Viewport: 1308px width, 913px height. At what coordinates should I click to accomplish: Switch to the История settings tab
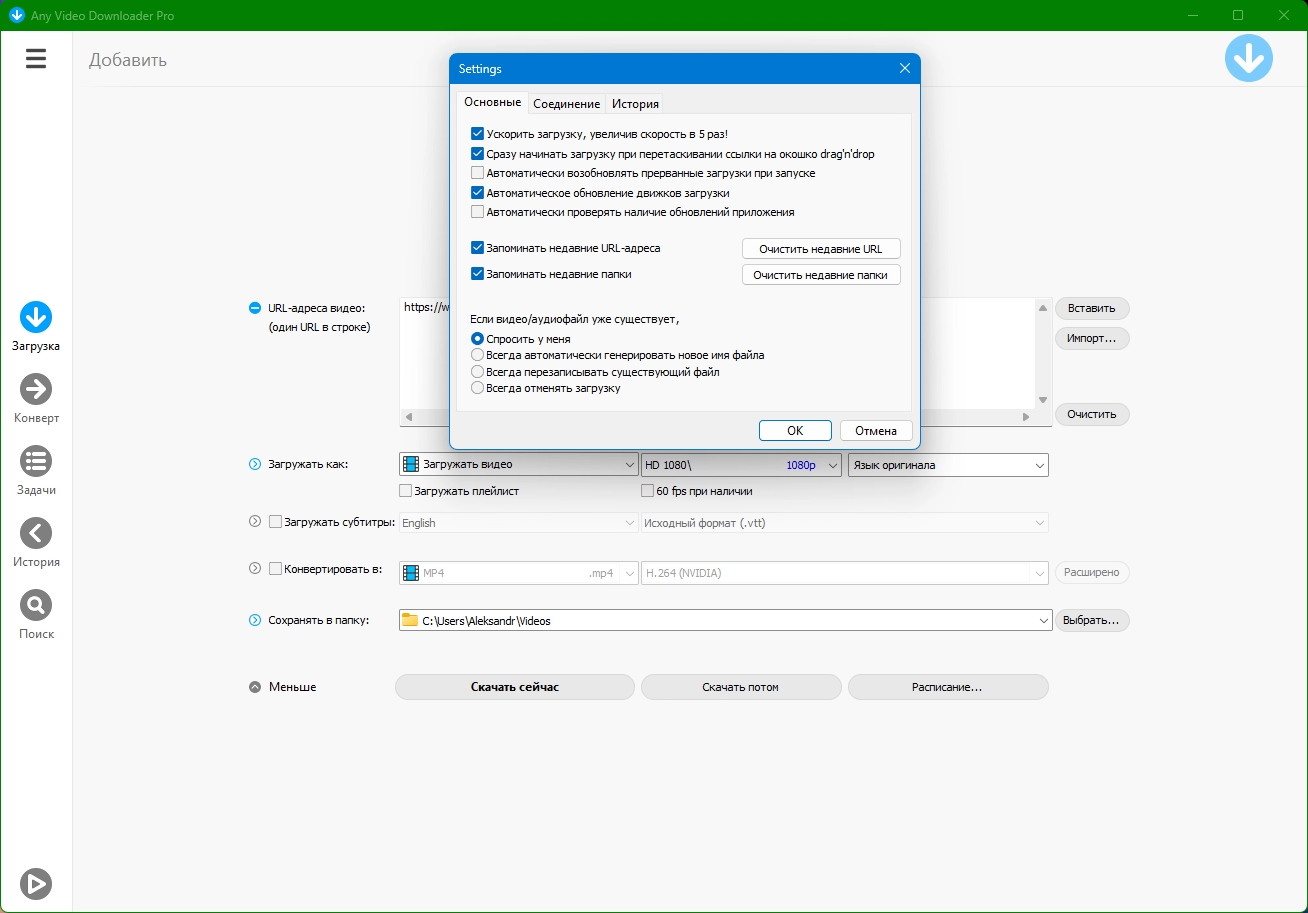click(x=635, y=104)
